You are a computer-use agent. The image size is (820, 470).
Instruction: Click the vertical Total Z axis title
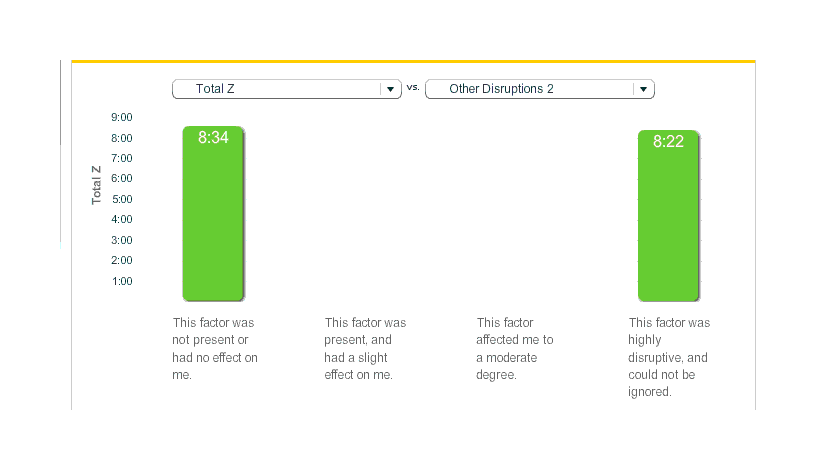coord(97,185)
